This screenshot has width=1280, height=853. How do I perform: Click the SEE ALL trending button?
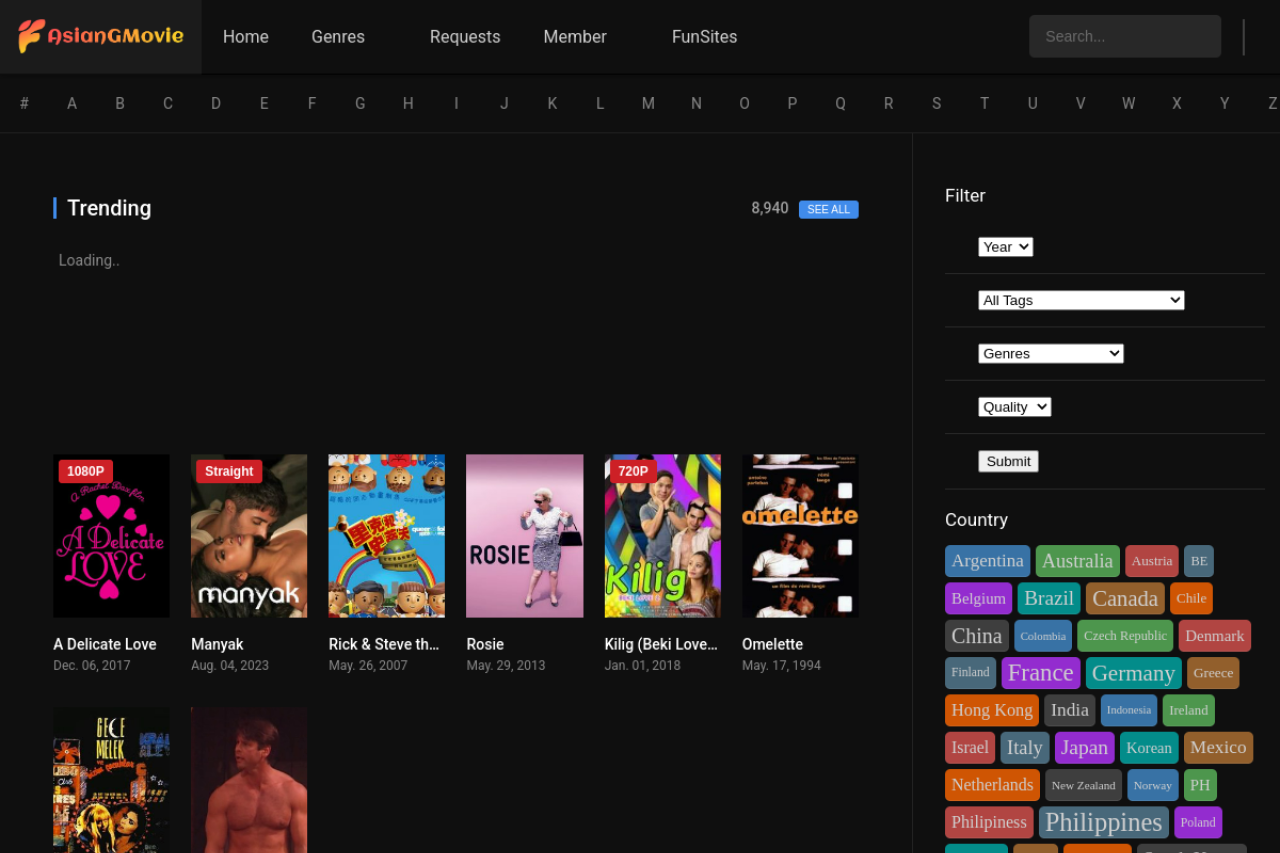coord(828,209)
